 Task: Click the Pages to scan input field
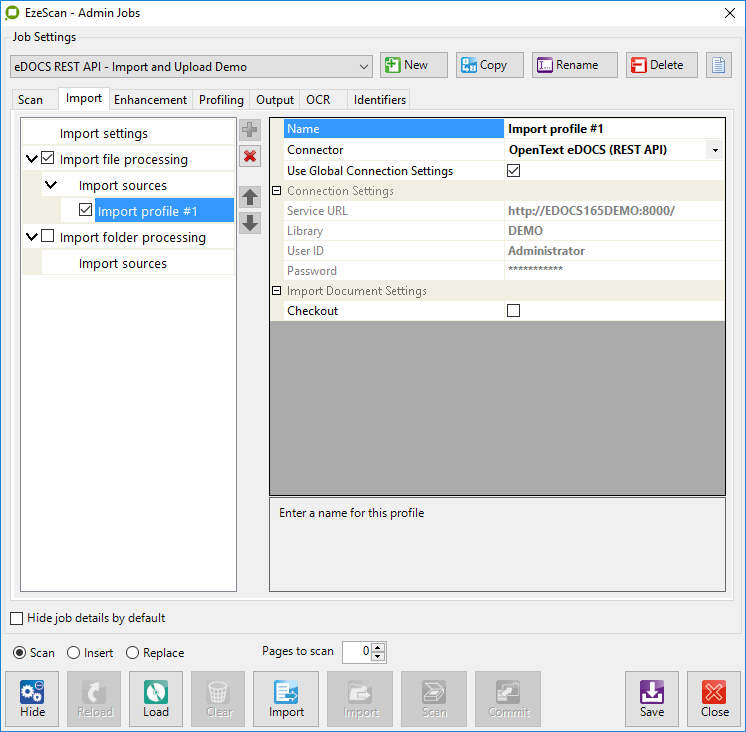pyautogui.click(x=356, y=652)
